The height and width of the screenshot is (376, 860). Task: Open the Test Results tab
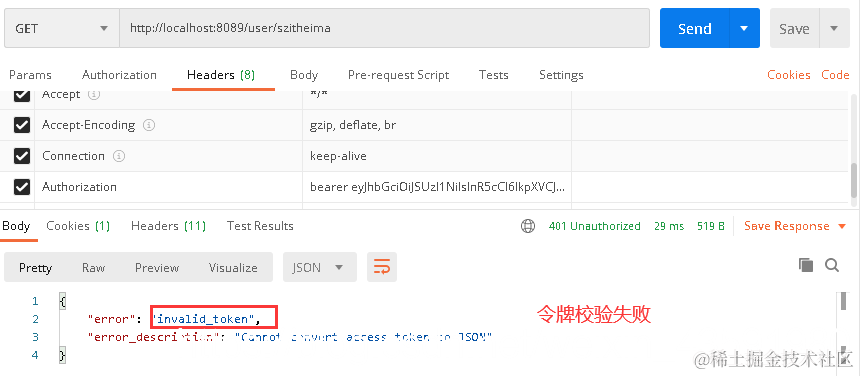click(260, 226)
